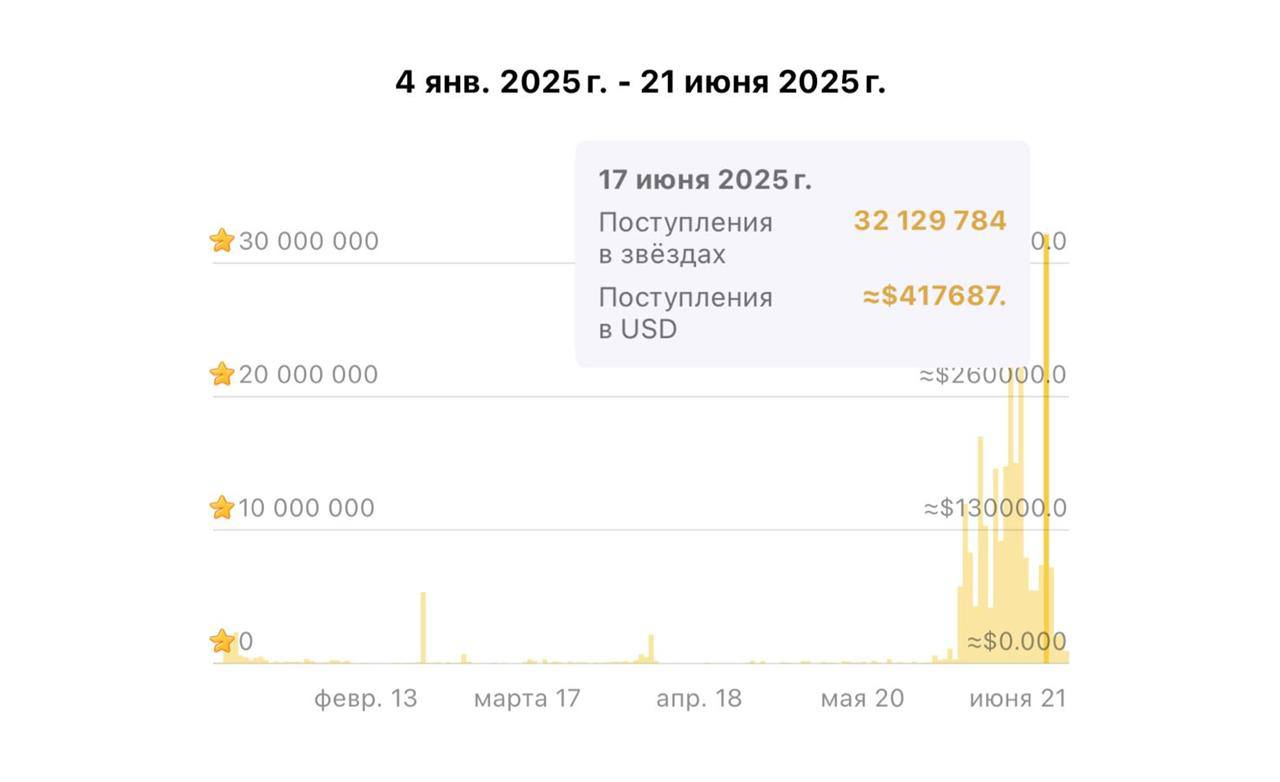
Task: Select the highlighted 17 June bar in chart
Action: 1046,446
